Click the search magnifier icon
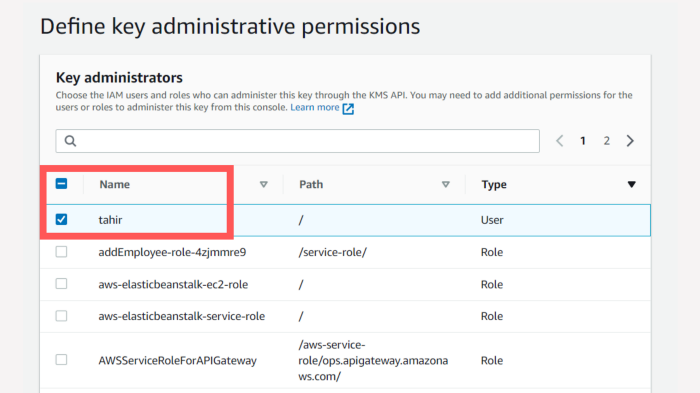Image resolution: width=700 pixels, height=393 pixels. click(x=70, y=141)
